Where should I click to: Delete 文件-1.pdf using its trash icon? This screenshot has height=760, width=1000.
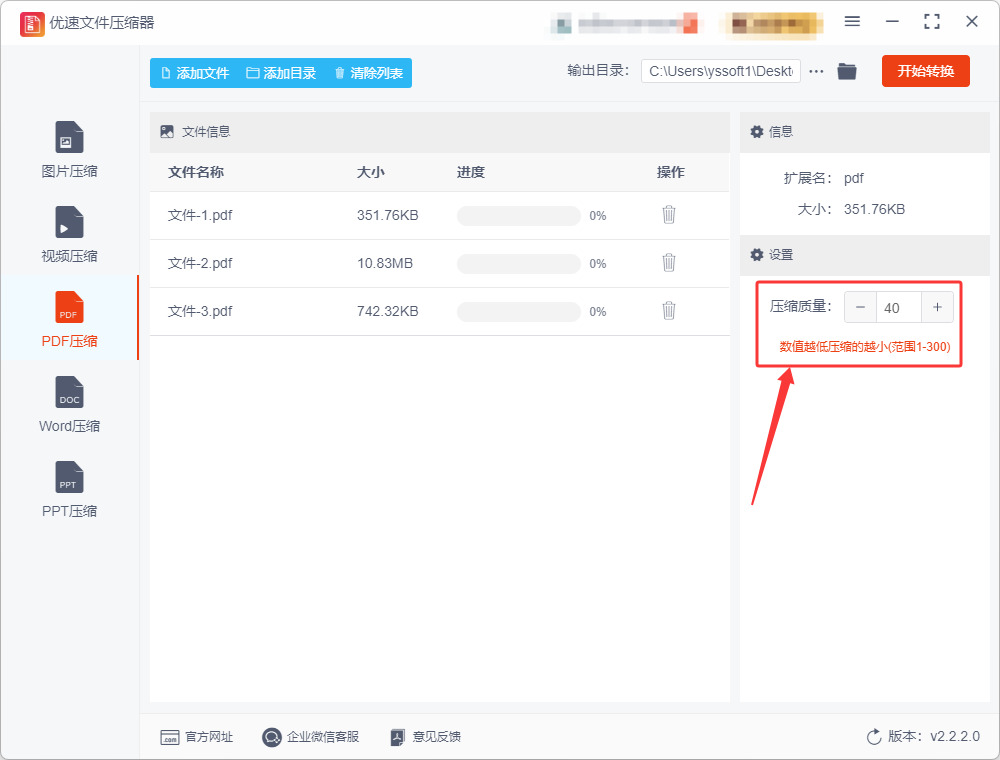(668, 215)
